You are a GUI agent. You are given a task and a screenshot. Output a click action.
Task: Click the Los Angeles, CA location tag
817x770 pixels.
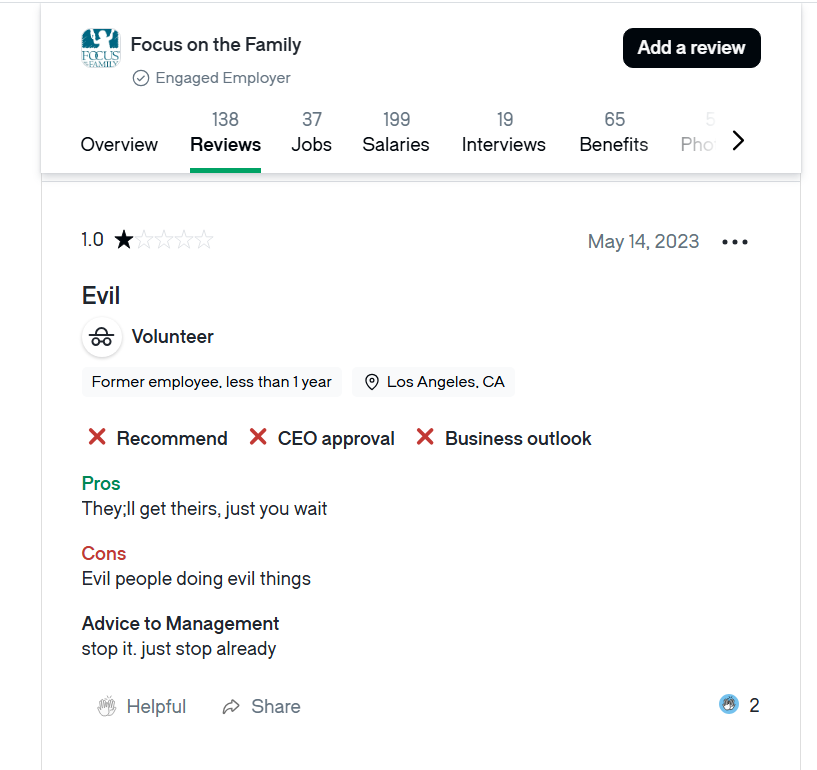[x=434, y=382]
